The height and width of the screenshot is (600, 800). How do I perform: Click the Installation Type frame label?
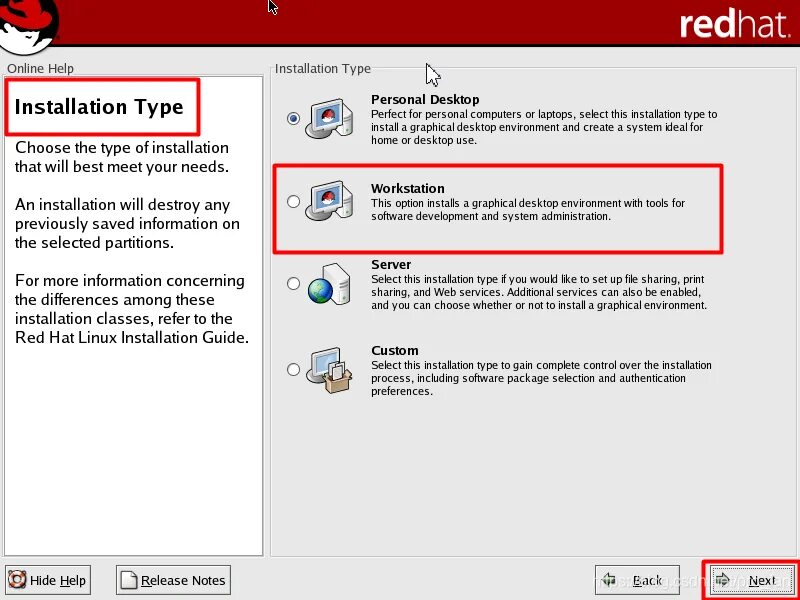coord(322,68)
